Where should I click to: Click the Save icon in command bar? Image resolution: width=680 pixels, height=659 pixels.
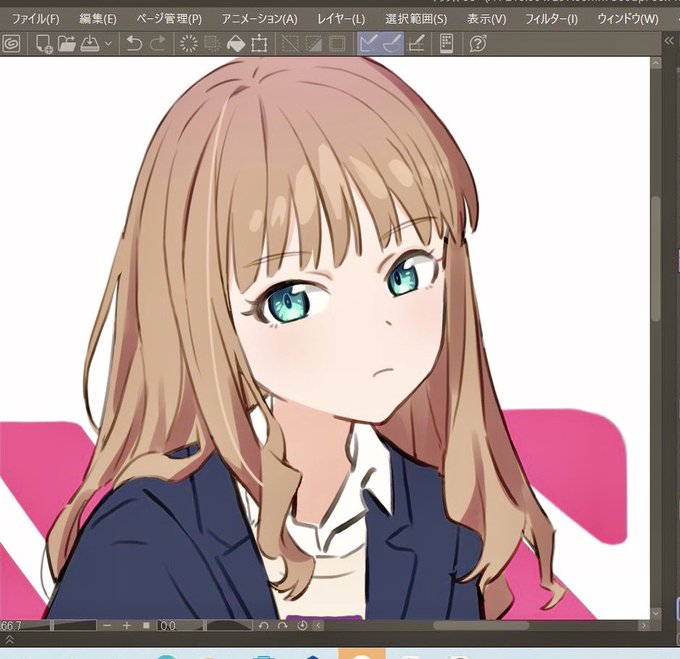click(90, 44)
